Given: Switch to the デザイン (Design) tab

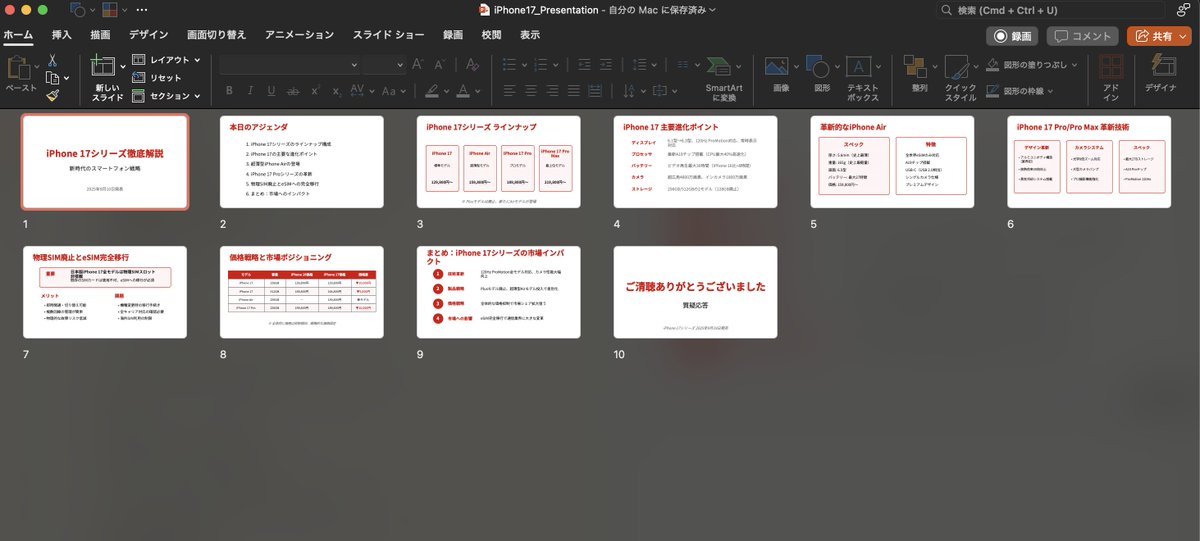Looking at the screenshot, I should tap(149, 35).
